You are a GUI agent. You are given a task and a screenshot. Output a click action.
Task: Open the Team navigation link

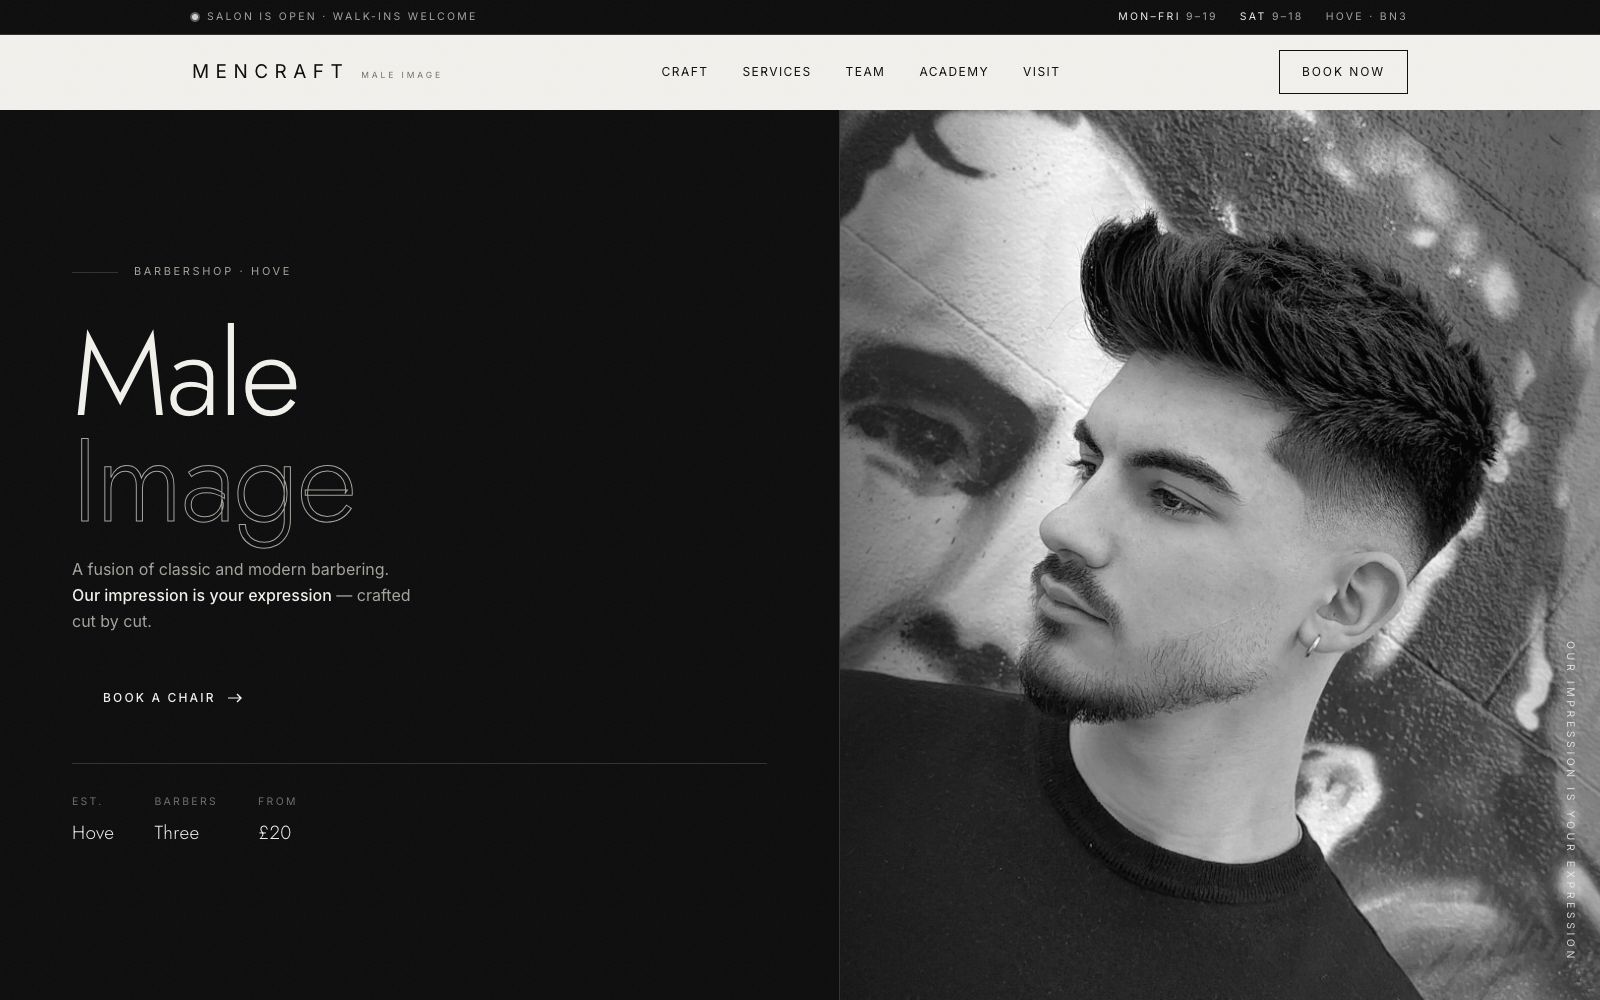865,72
